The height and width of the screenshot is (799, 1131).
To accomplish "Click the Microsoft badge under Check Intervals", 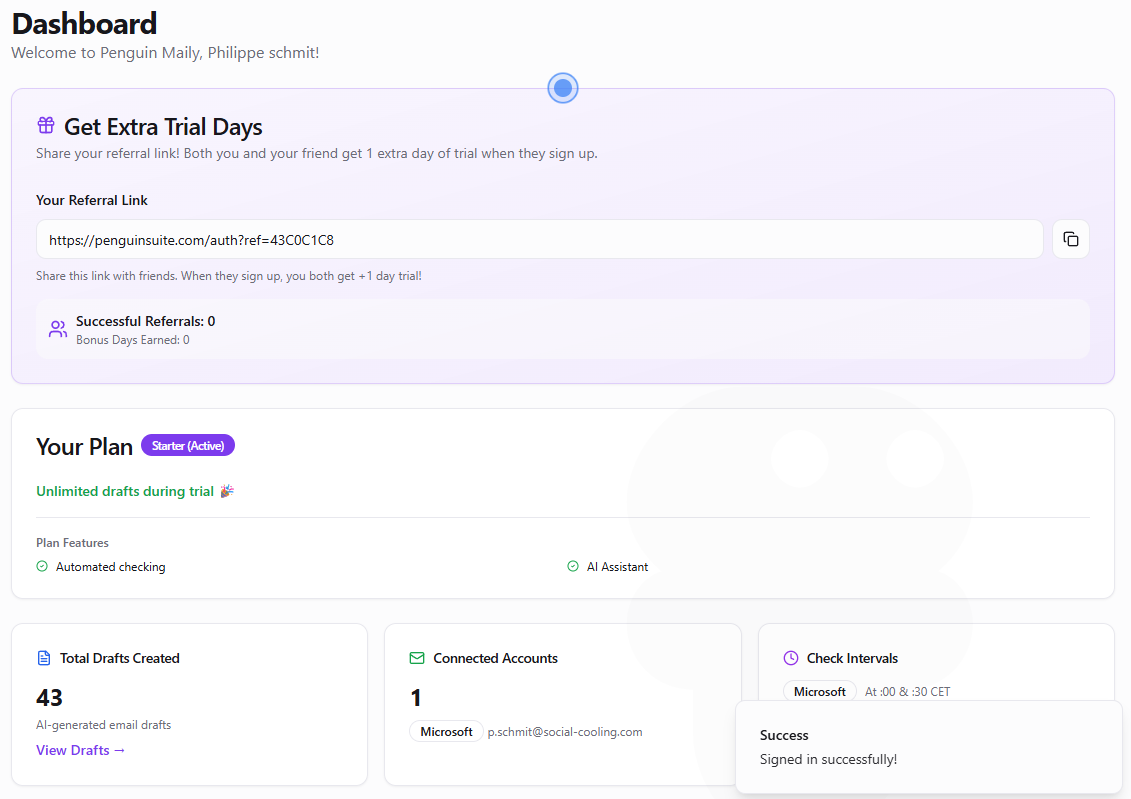I will pos(820,691).
